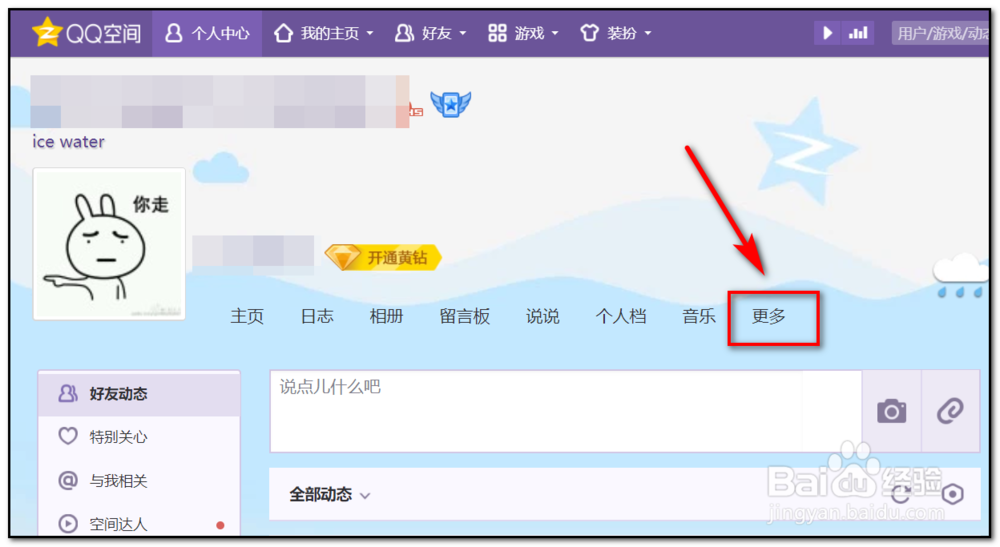Click the house icon beside 我的主页
This screenshot has height=547, width=1000.
tap(283, 33)
